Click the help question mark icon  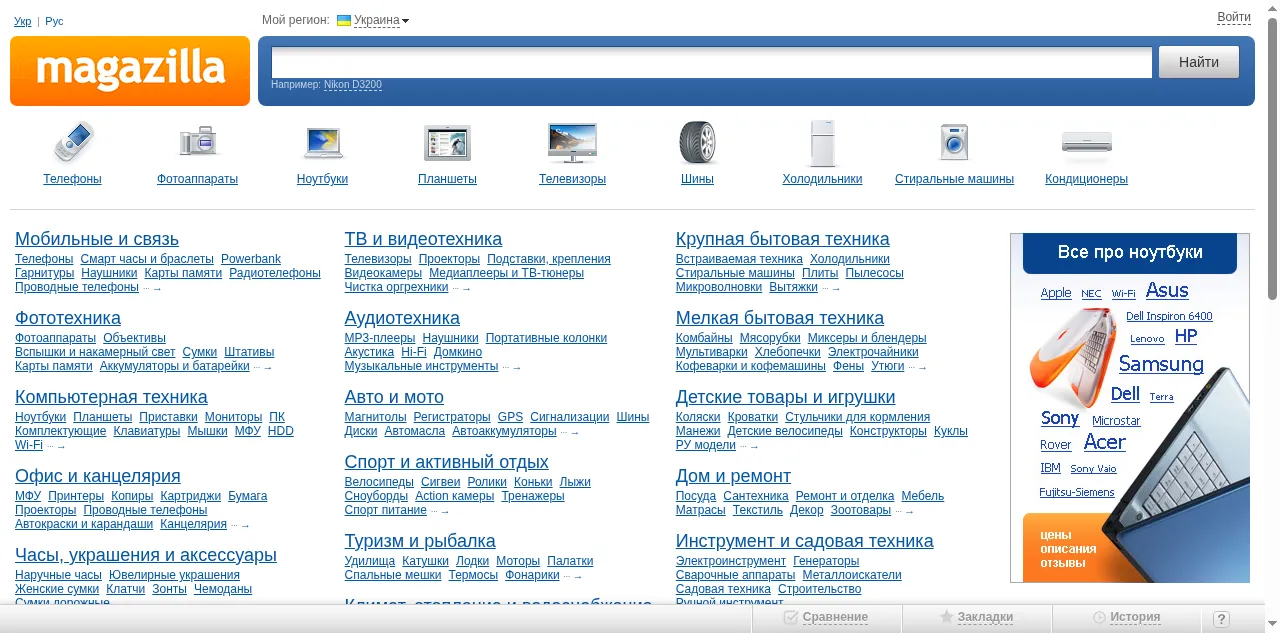click(x=1221, y=619)
